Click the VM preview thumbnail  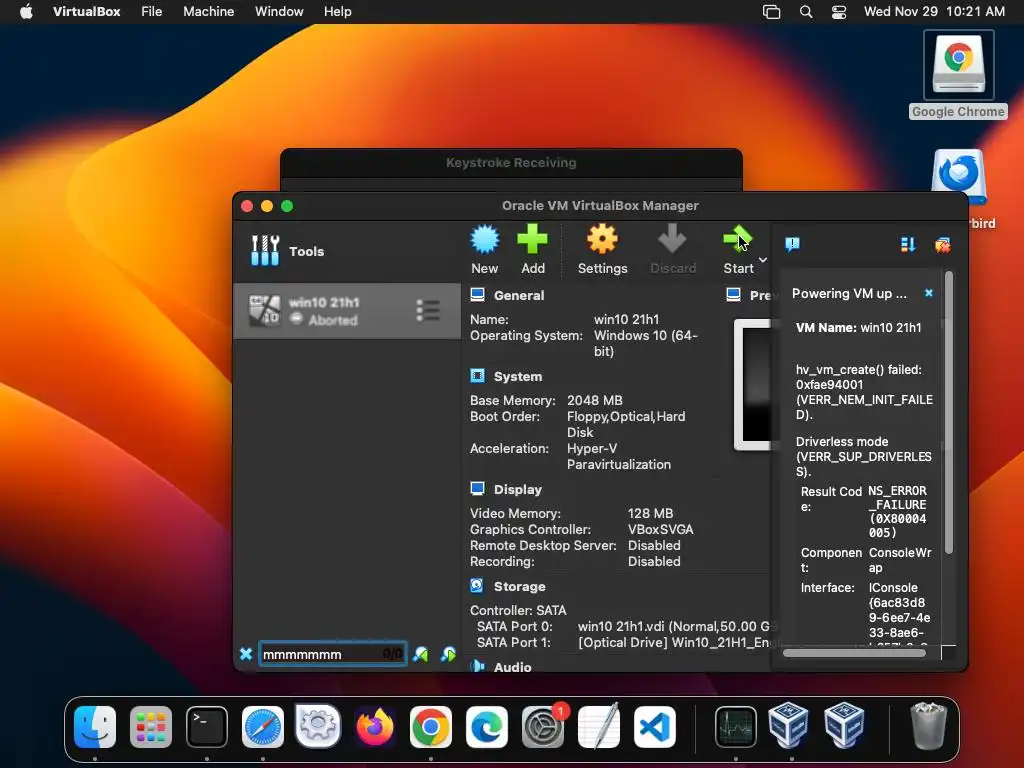752,385
